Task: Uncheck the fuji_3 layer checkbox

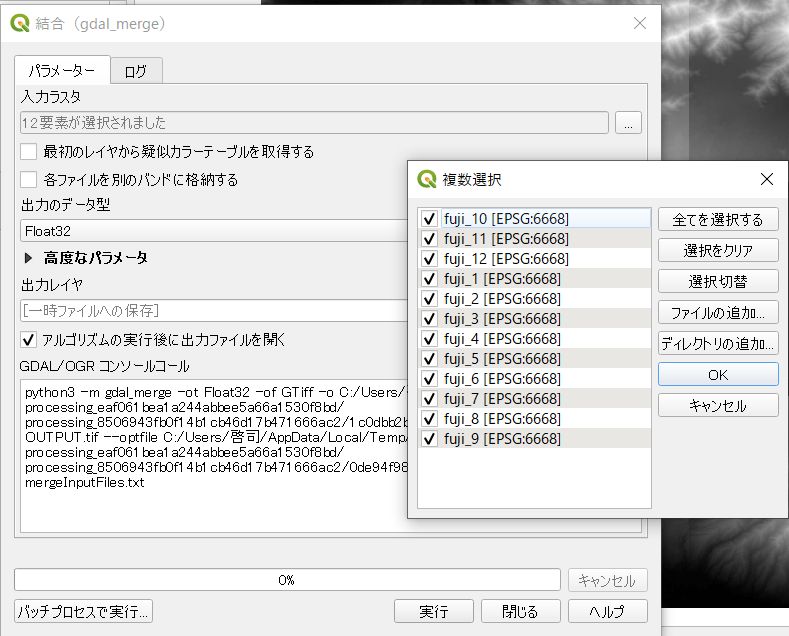Action: [429, 319]
